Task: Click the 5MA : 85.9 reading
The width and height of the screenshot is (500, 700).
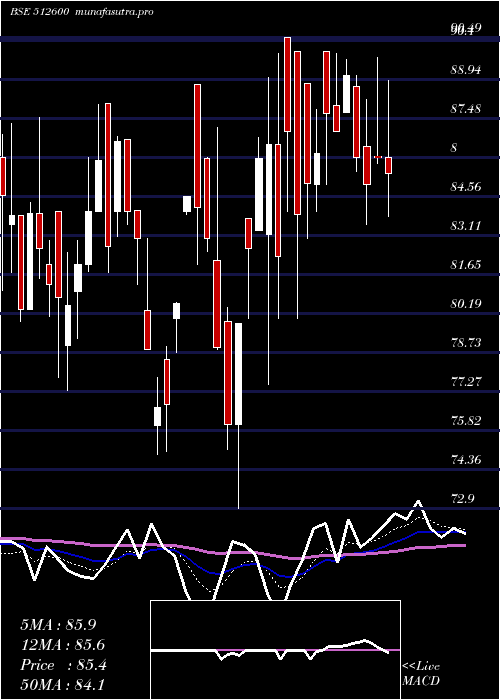Action: (58, 625)
